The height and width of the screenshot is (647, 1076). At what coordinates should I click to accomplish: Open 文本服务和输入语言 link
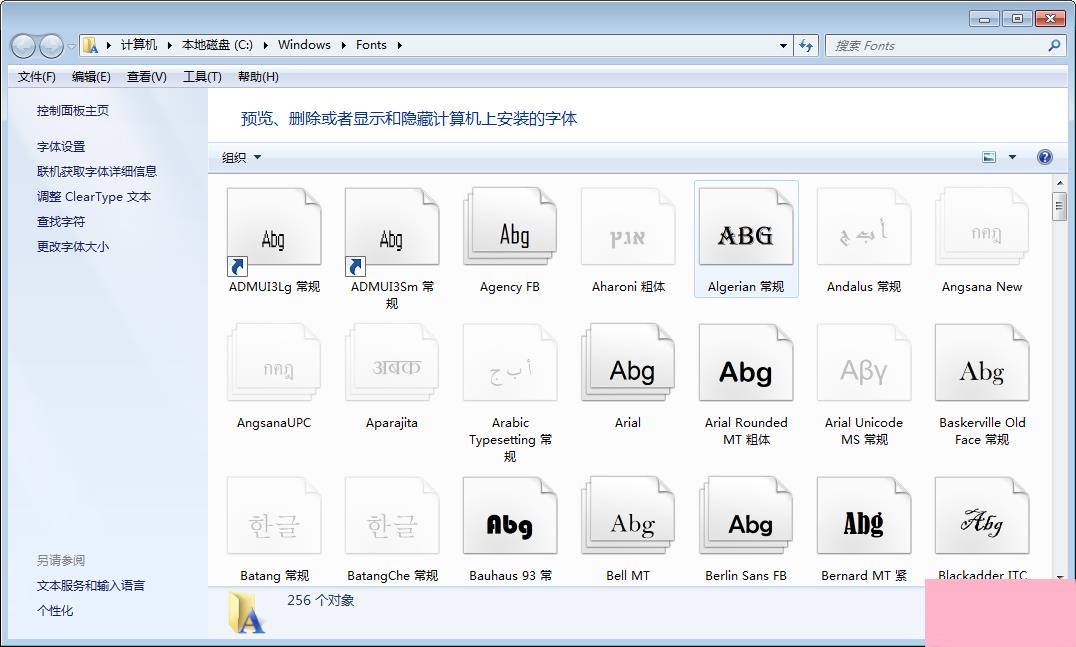coord(91,585)
